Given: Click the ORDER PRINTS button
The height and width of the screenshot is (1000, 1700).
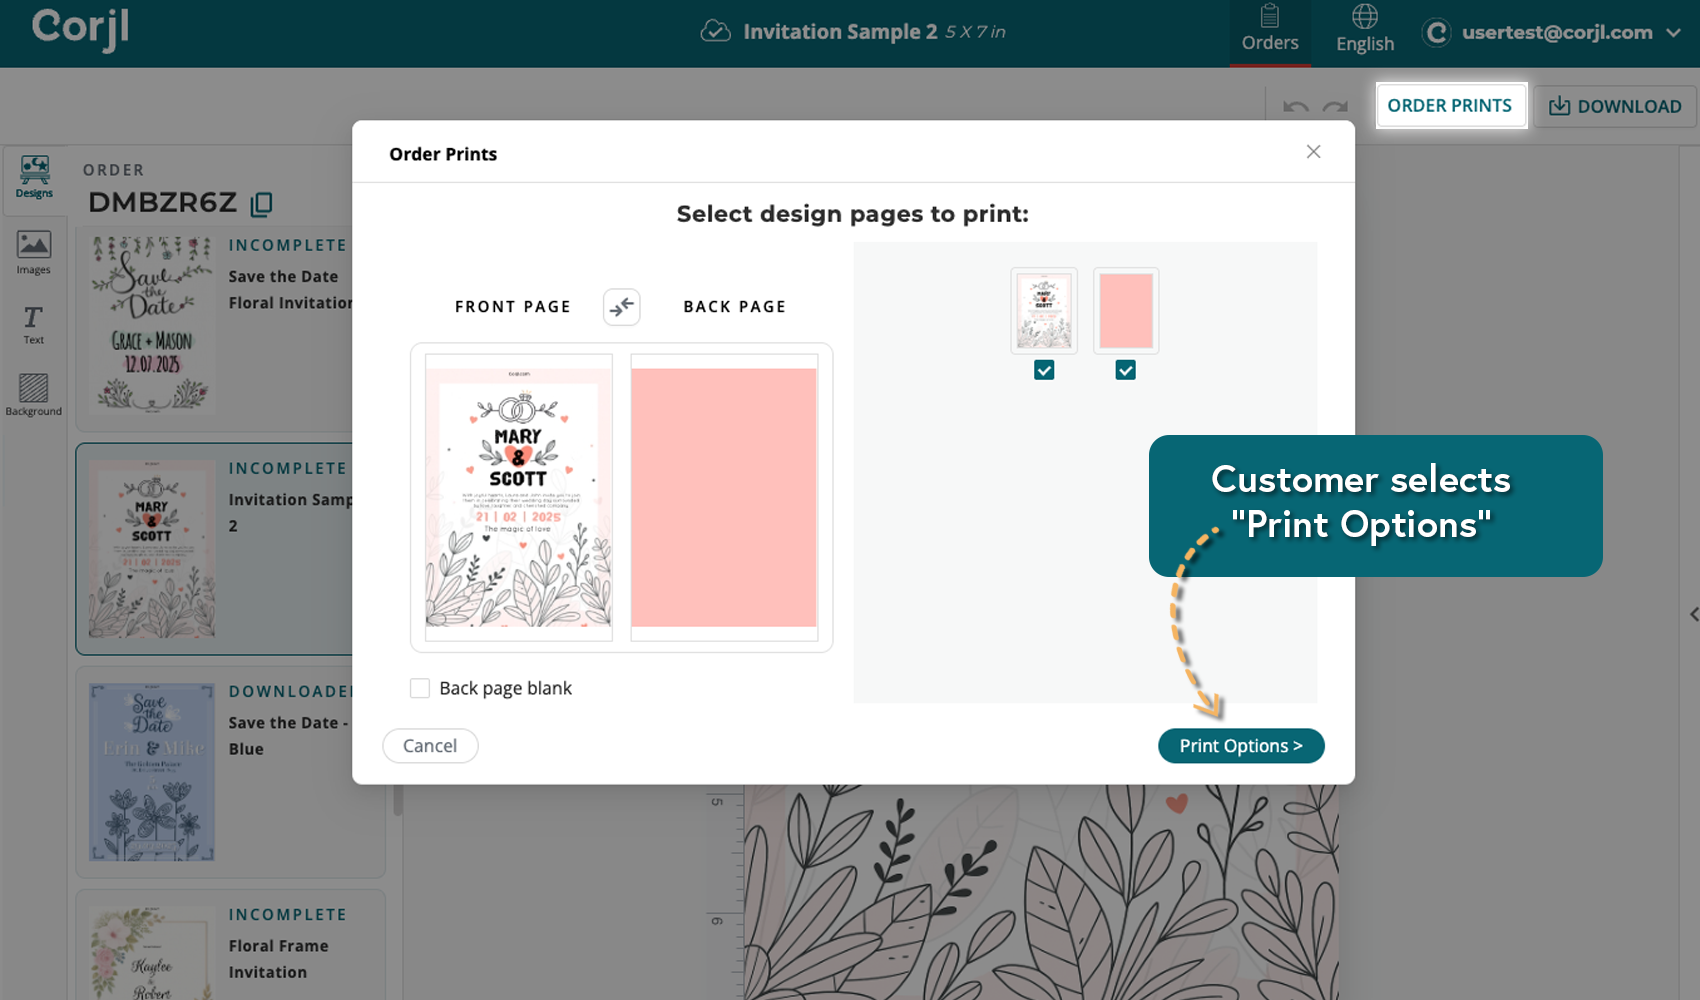Looking at the screenshot, I should 1450,106.
